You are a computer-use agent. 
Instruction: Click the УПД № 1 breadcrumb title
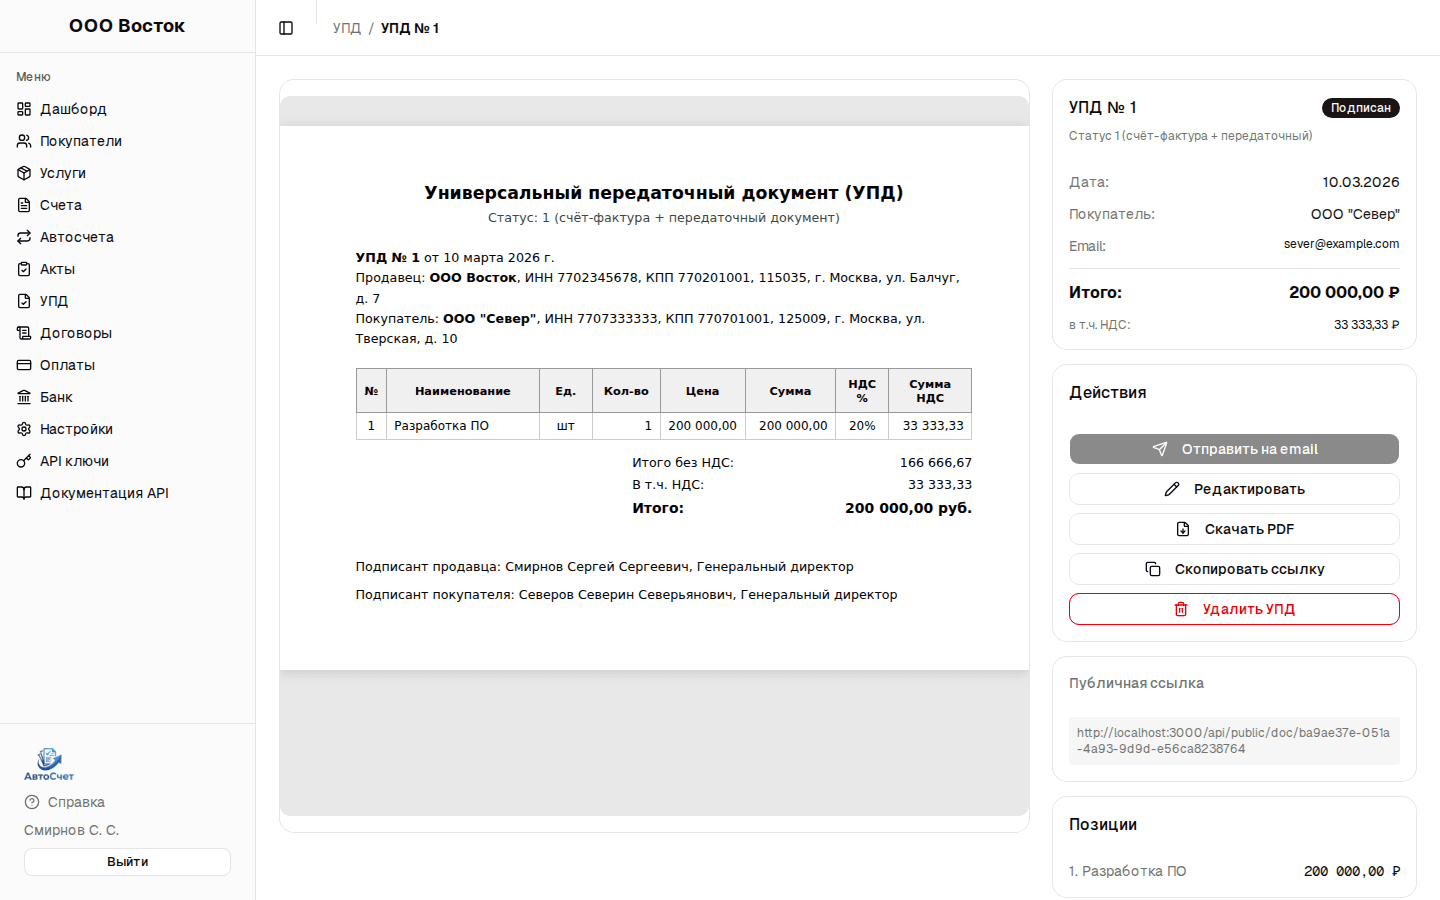coord(410,28)
